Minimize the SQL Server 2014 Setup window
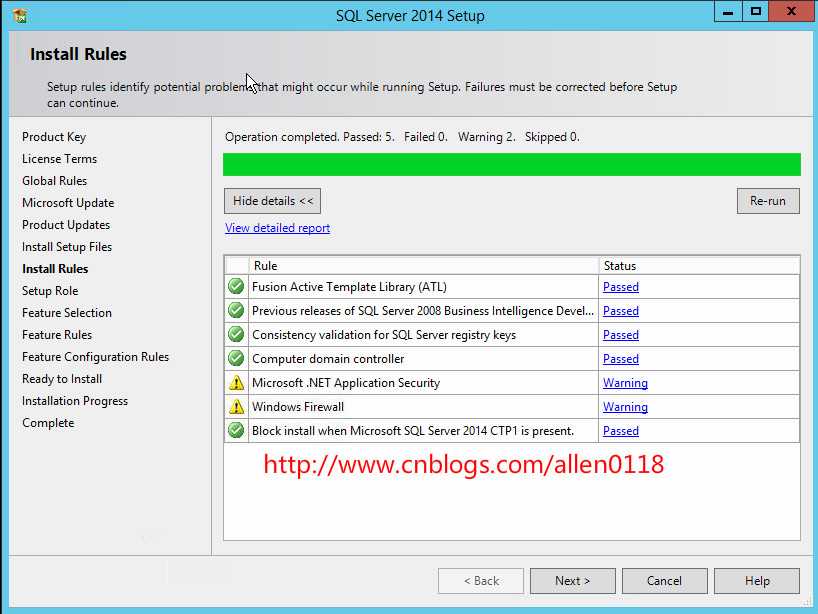Screen dimensions: 818x614 point(728,11)
